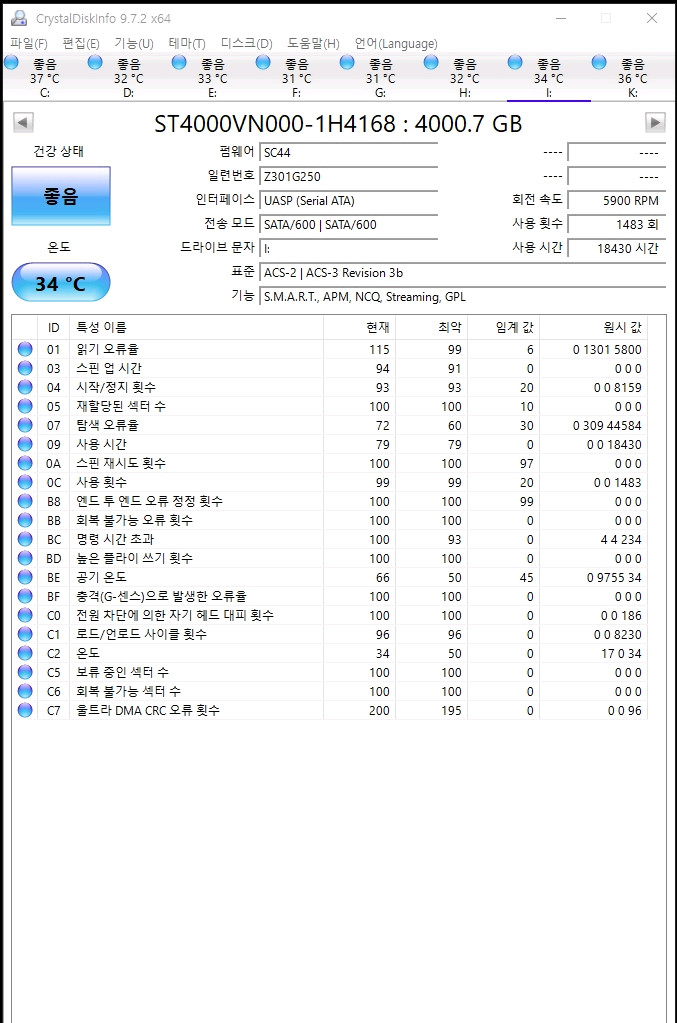Click status icon of row C0 전원 차단
The image size is (677, 1023).
(x=25, y=615)
